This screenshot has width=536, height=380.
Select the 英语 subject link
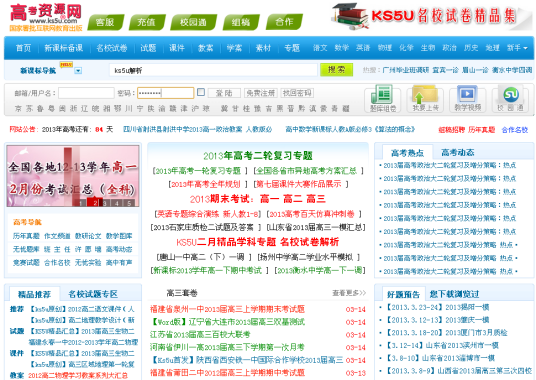[363, 48]
